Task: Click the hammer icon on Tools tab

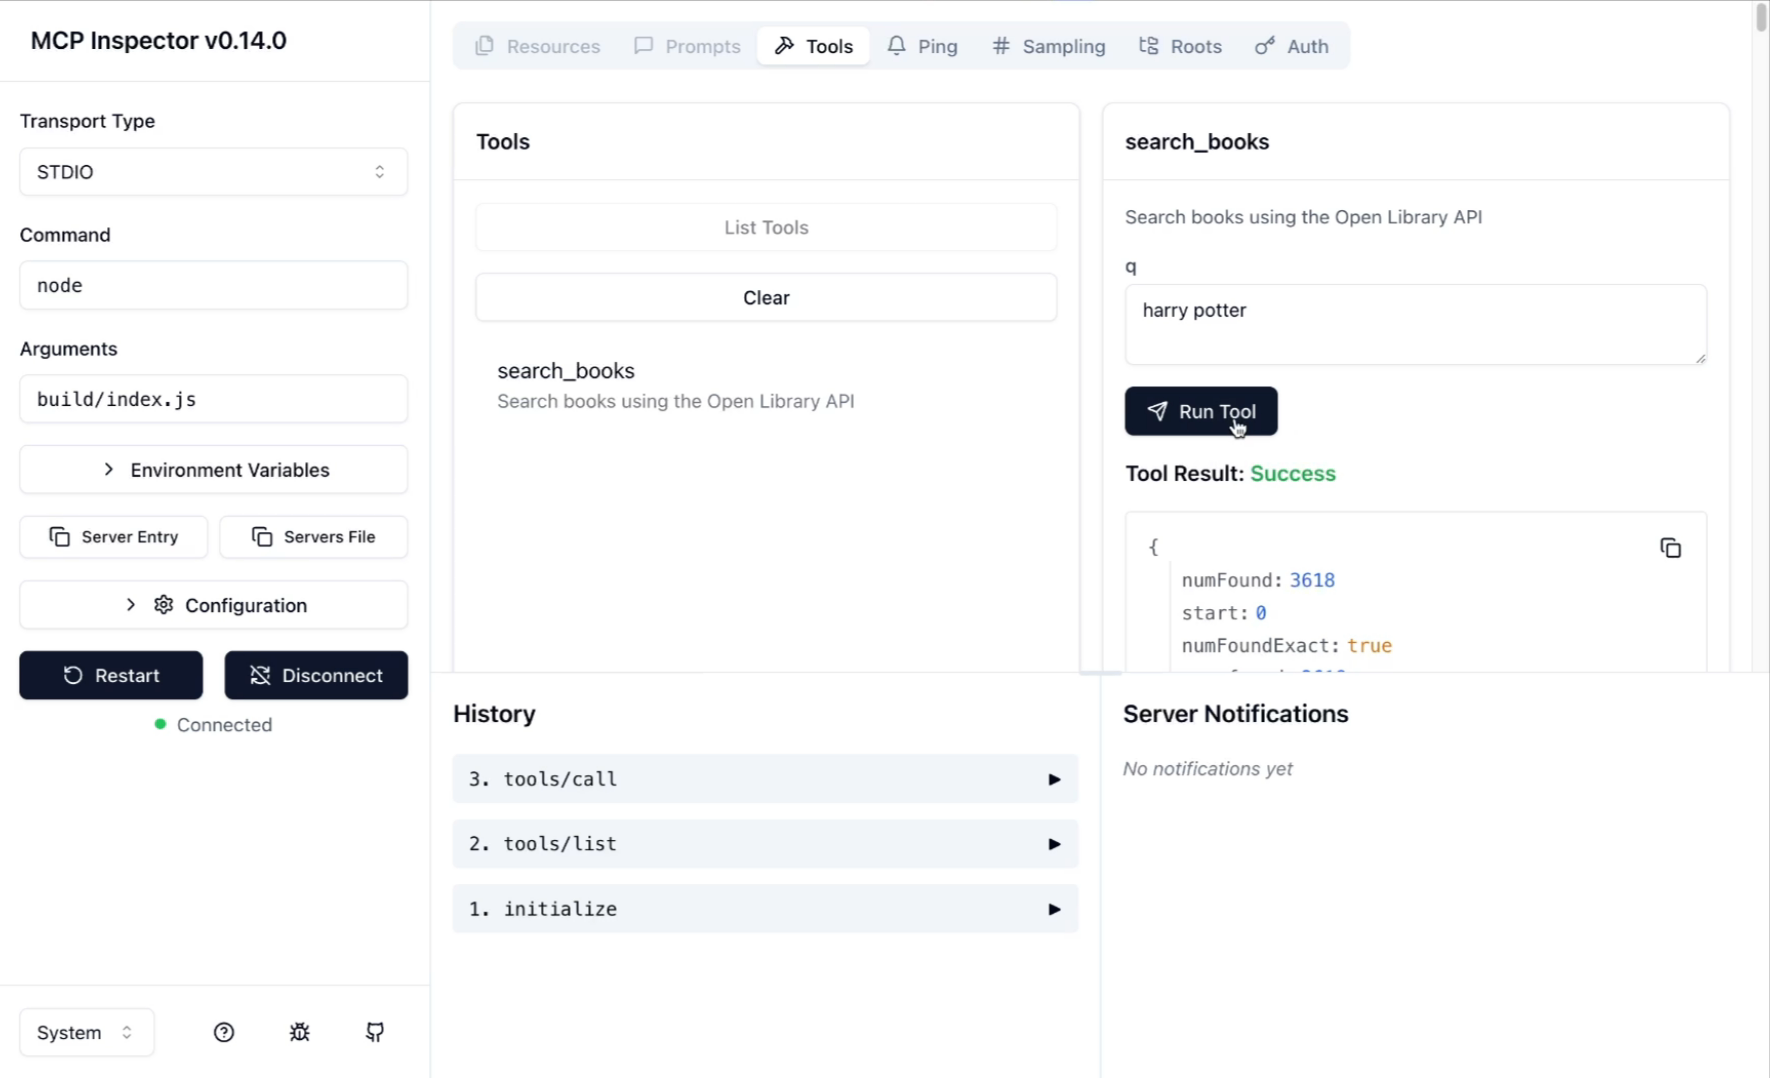Action: click(785, 46)
